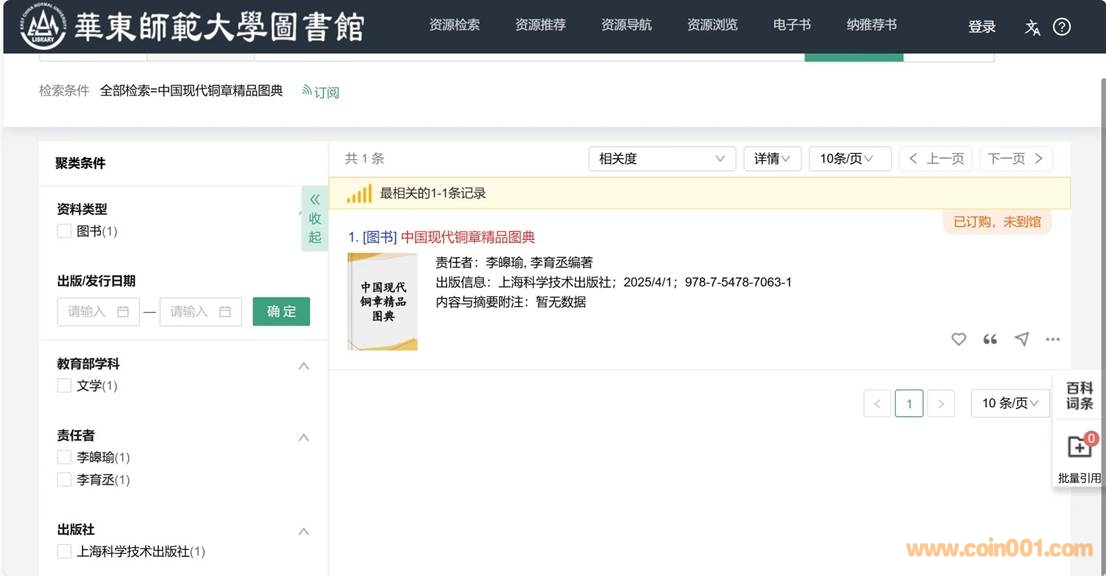Open the help question mark icon
Viewport: 1106px width, 576px height.
[1062, 27]
